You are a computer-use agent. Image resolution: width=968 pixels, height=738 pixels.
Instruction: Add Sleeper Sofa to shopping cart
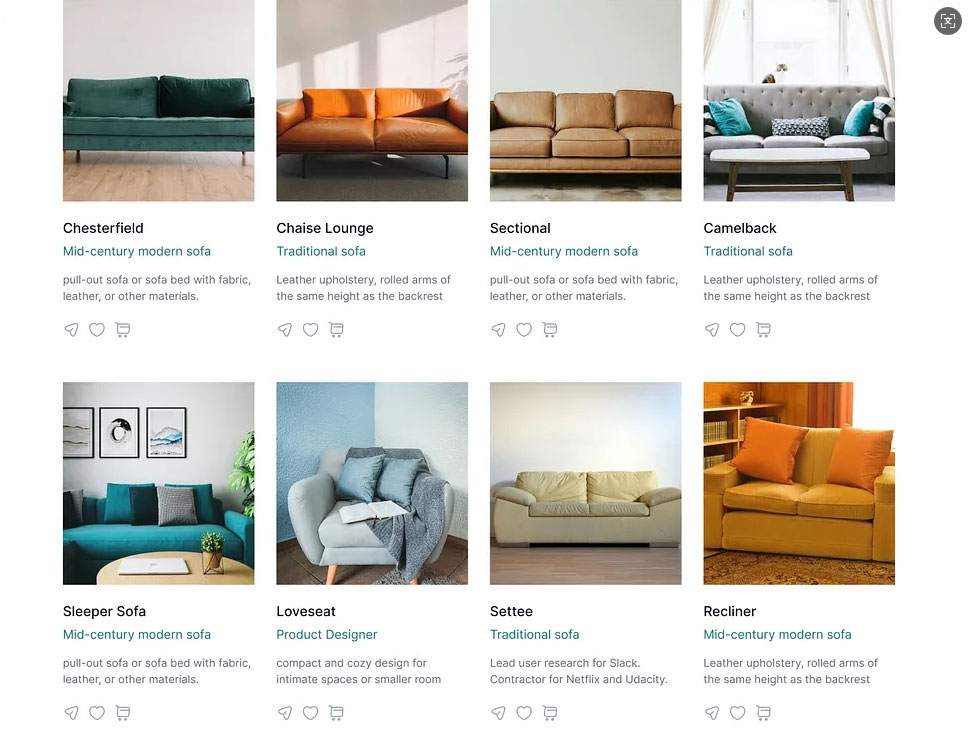click(x=122, y=713)
